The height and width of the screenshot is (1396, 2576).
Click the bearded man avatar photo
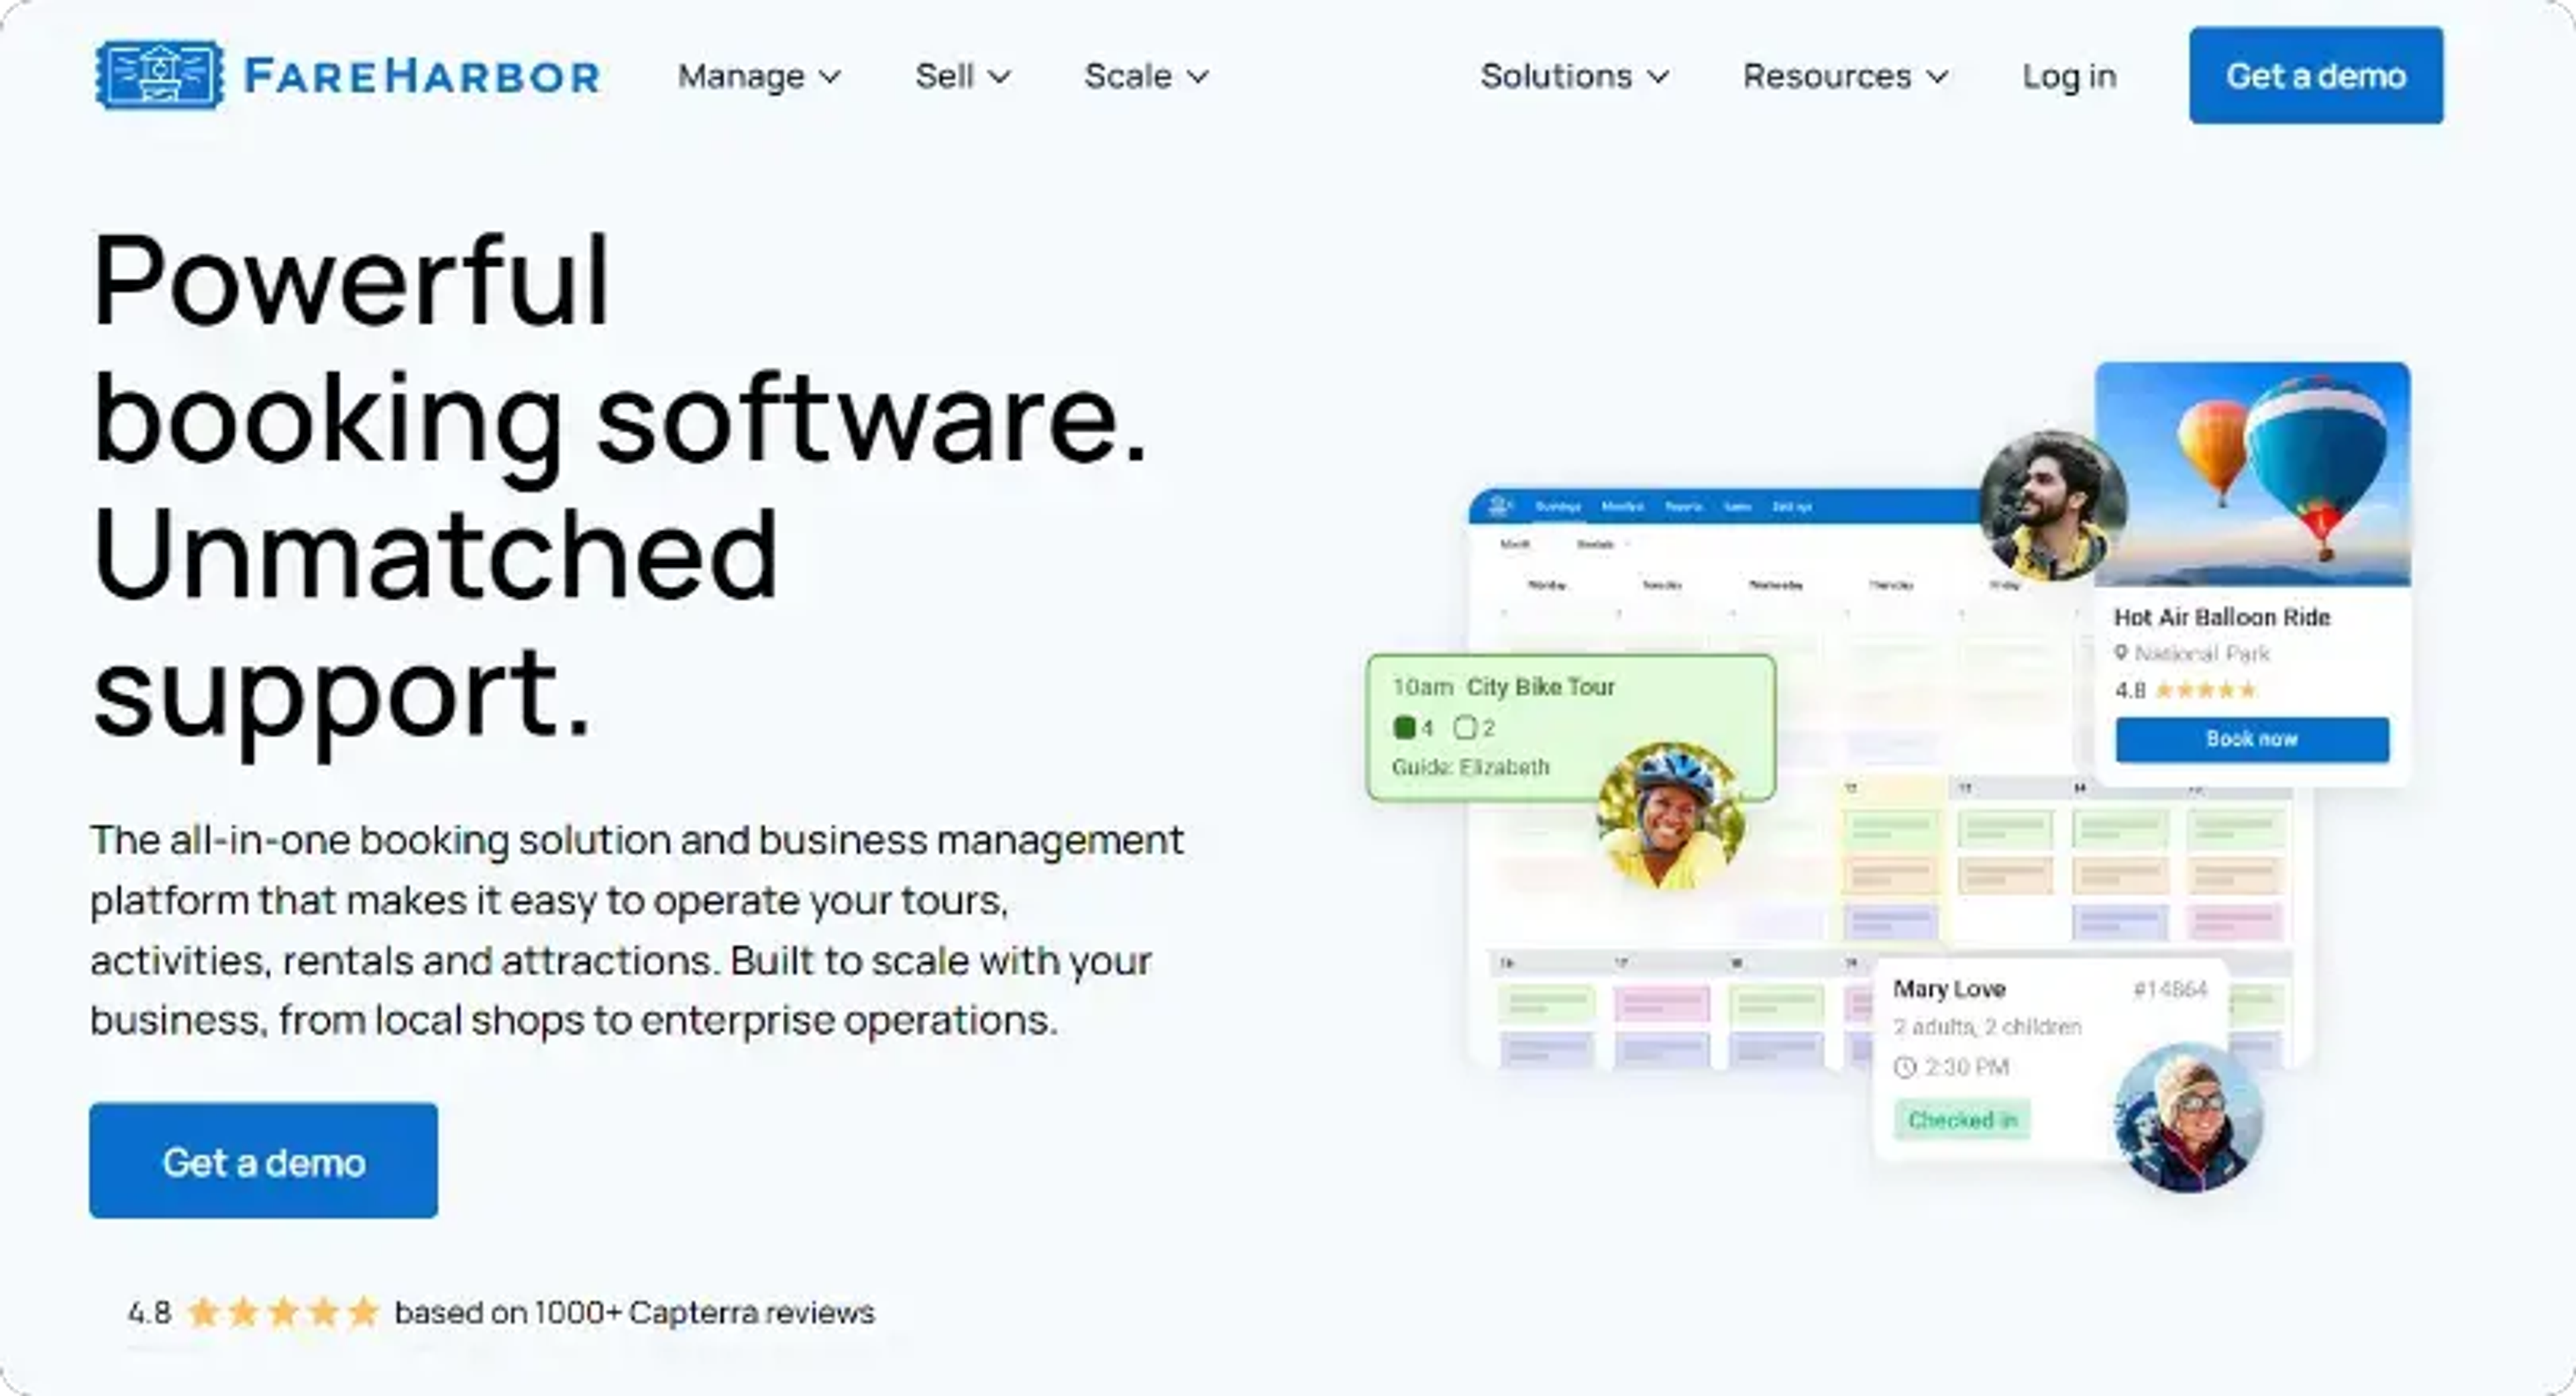2053,506
